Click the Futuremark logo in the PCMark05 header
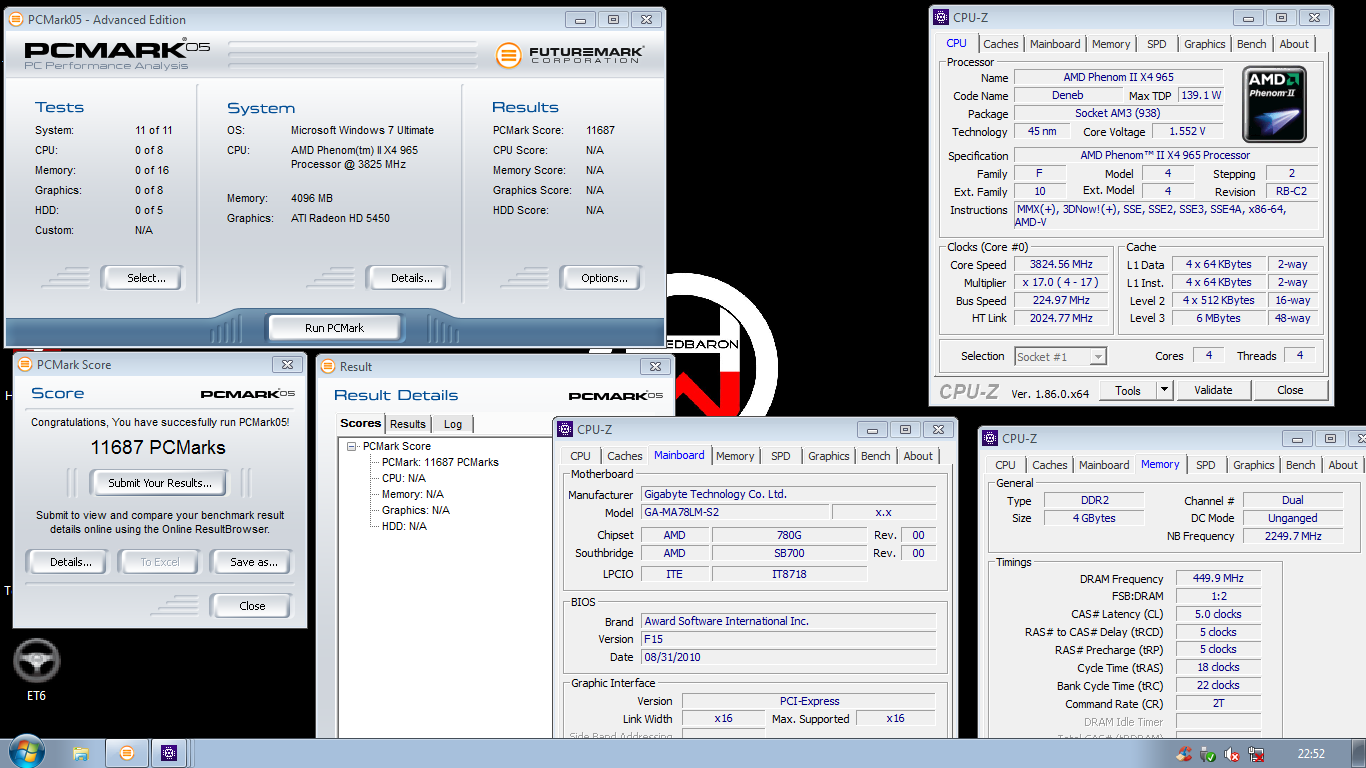 pos(570,54)
